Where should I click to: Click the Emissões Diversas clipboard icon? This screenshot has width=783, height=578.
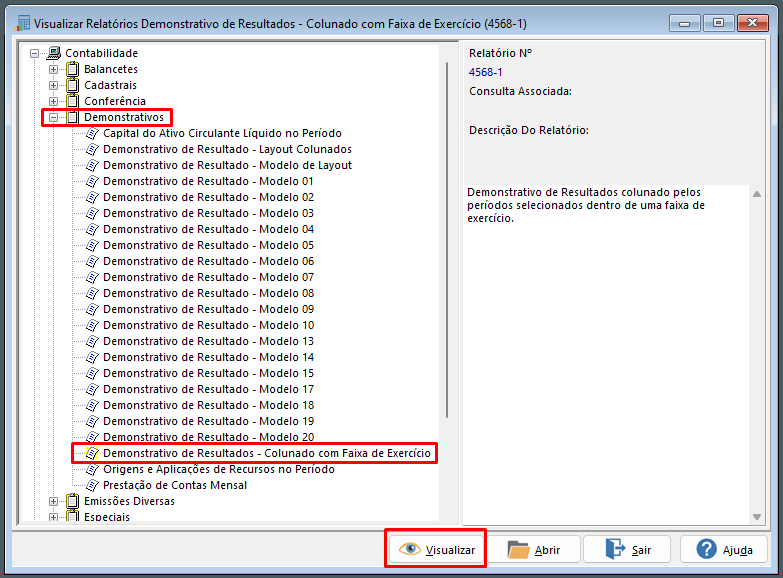[72, 501]
